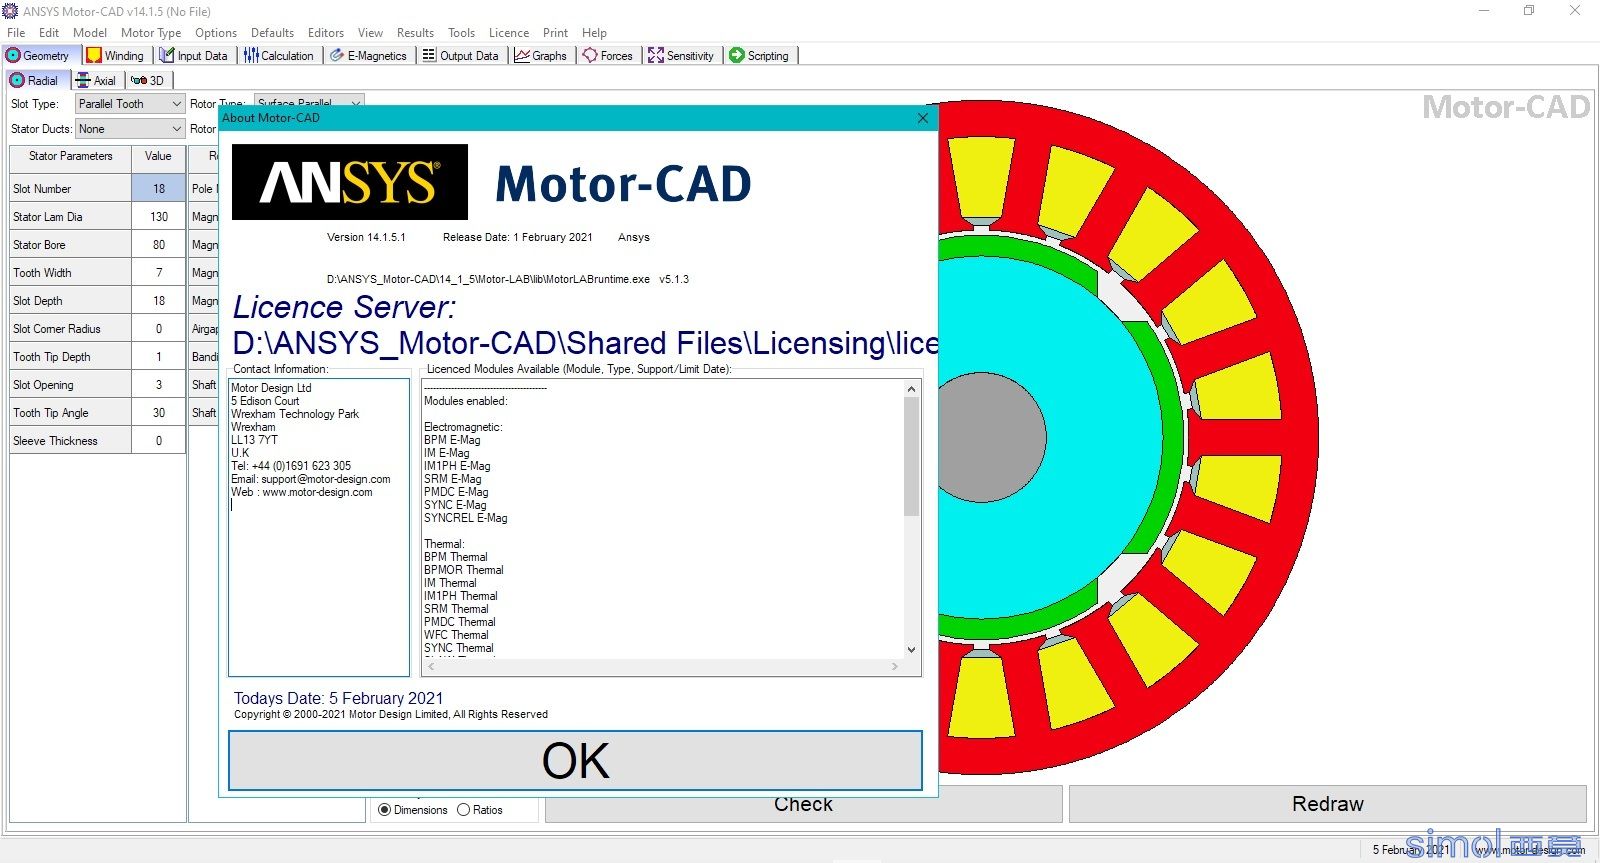The height and width of the screenshot is (863, 1600).
Task: Open the Defaults menu
Action: coord(272,33)
